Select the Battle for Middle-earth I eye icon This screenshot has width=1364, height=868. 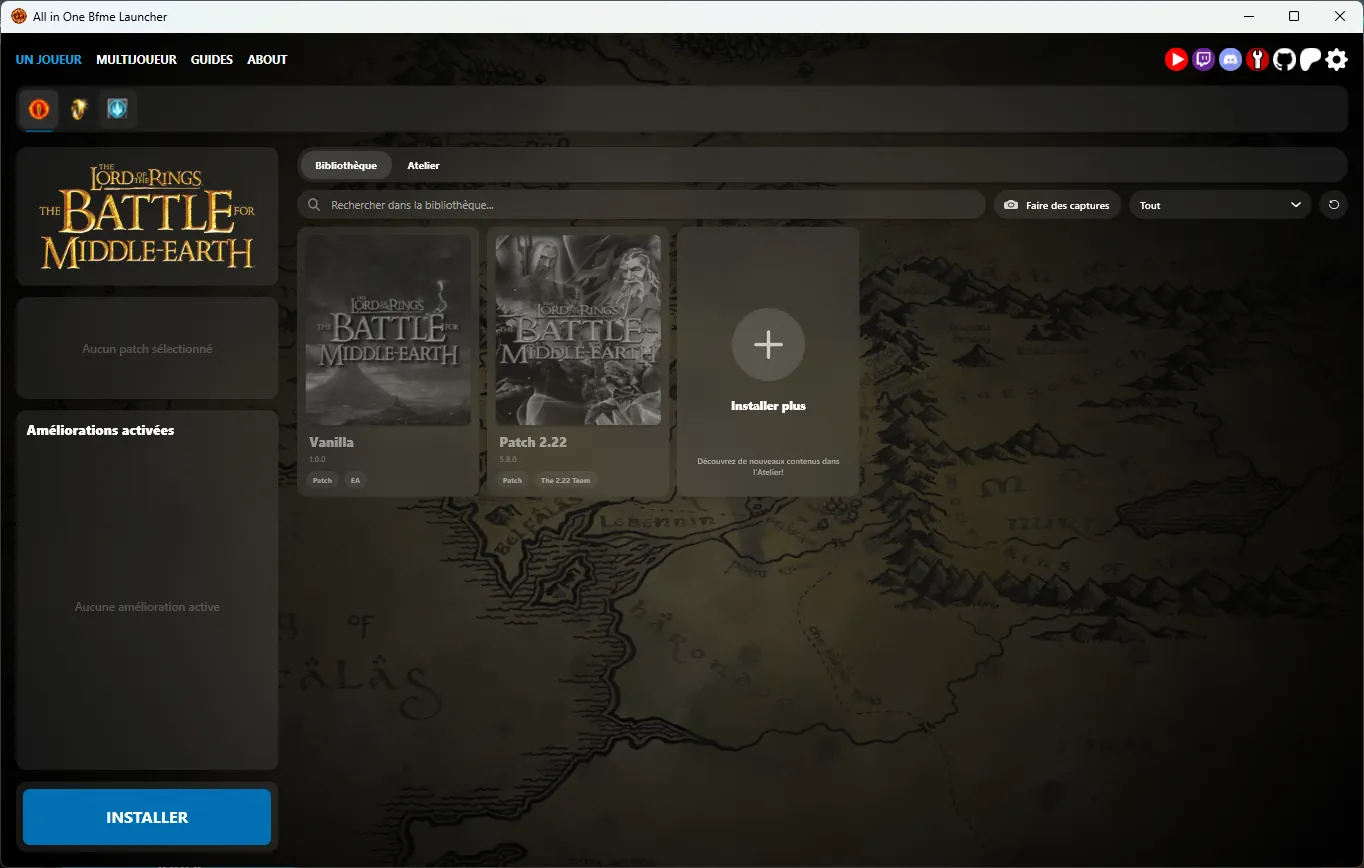click(39, 108)
